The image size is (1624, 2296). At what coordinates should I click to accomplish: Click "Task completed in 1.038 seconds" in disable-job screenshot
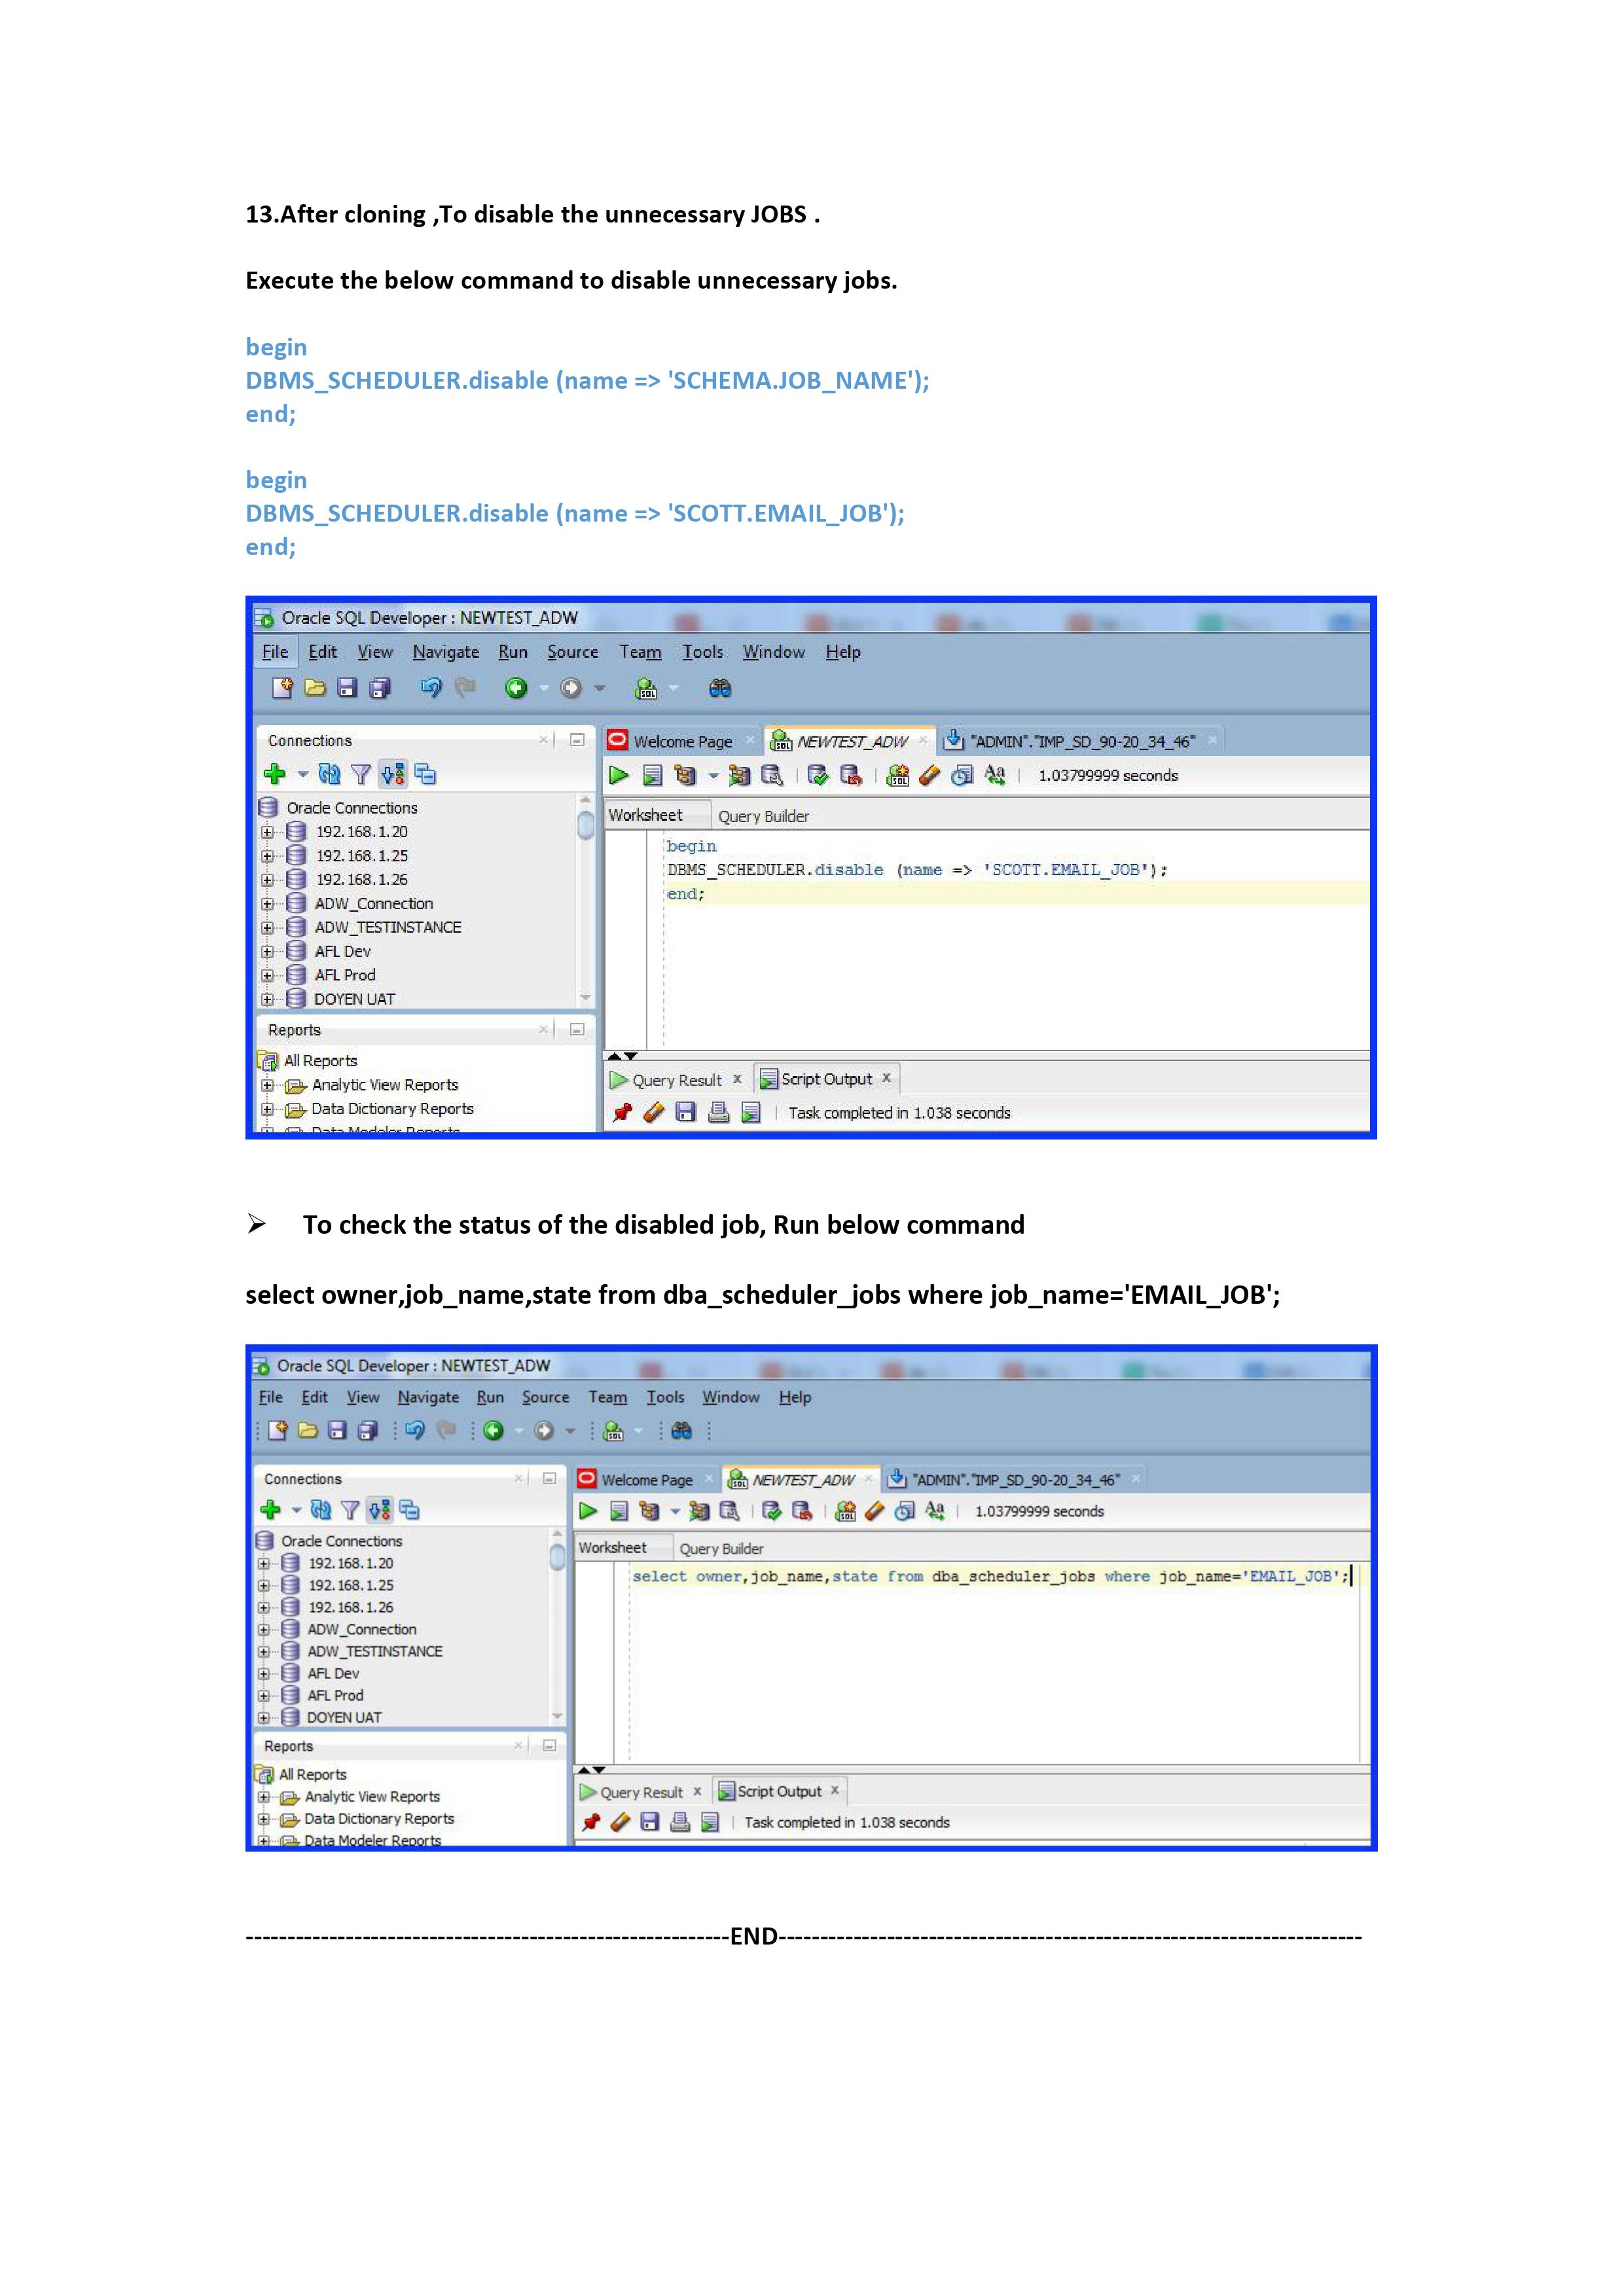(x=899, y=1113)
